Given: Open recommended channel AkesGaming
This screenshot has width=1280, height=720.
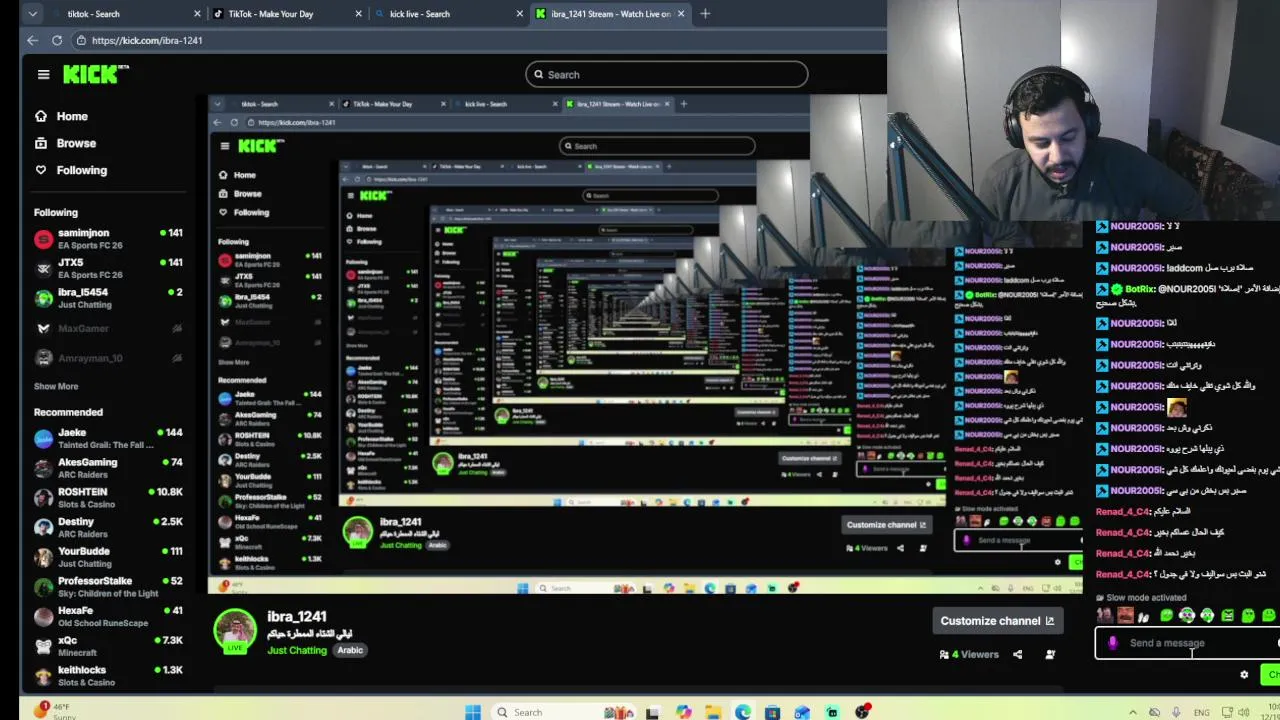Looking at the screenshot, I should click(108, 468).
